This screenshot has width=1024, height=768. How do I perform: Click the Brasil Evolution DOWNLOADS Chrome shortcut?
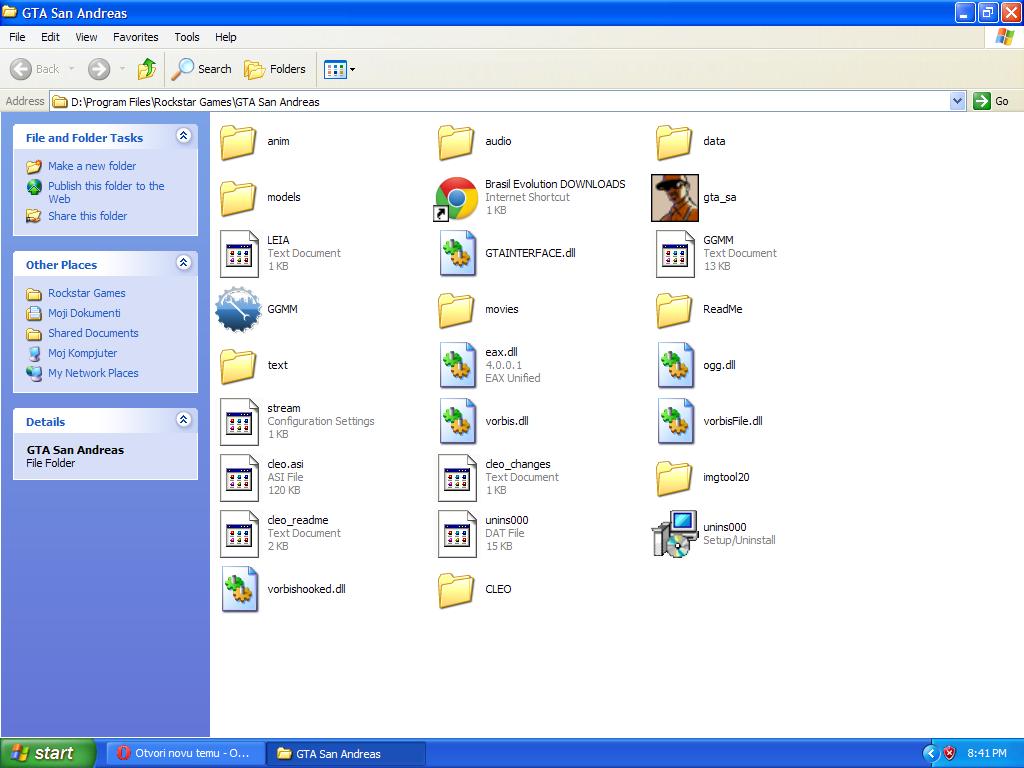pyautogui.click(x=456, y=198)
